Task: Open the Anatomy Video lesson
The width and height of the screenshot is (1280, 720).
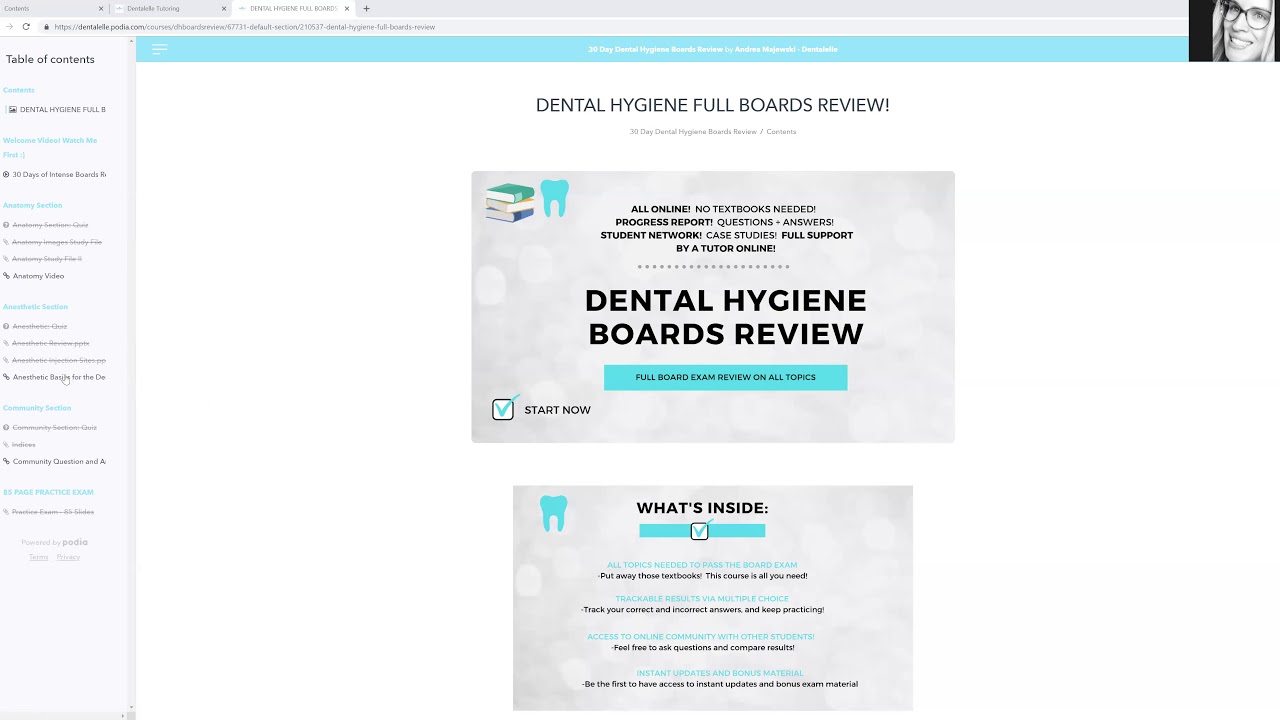Action: (x=38, y=276)
